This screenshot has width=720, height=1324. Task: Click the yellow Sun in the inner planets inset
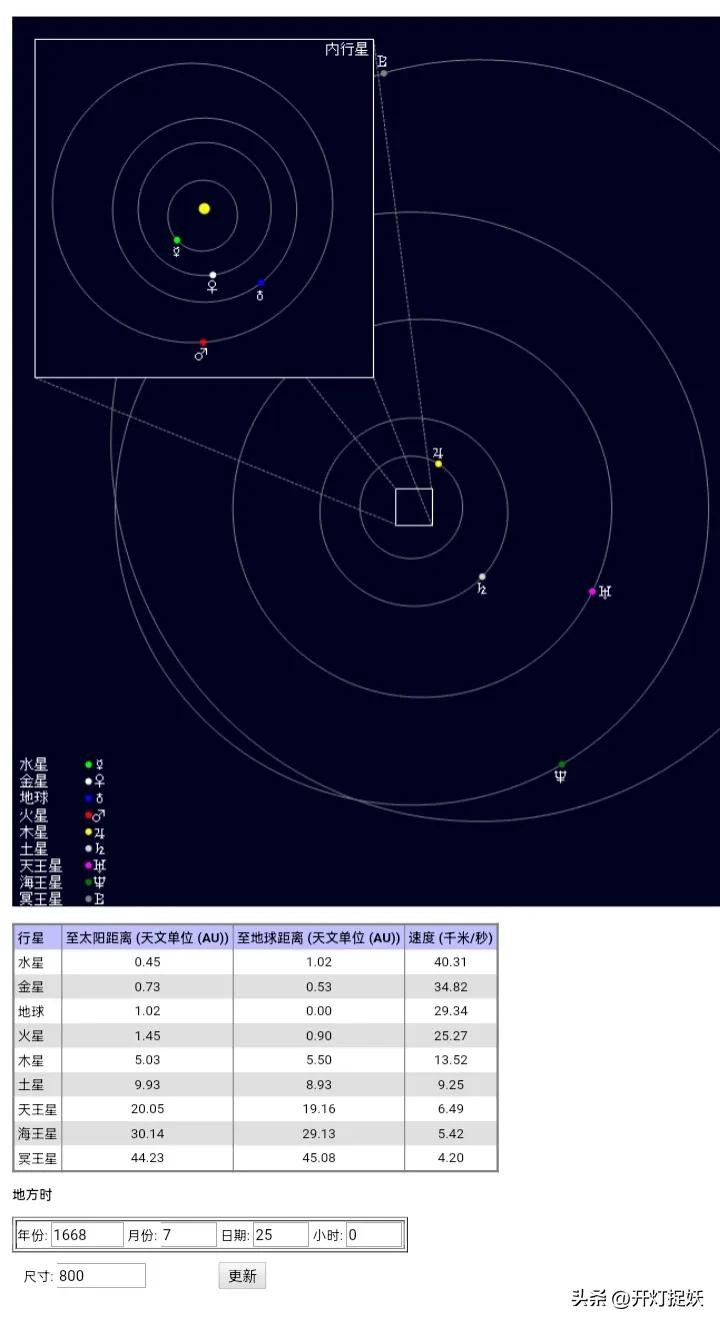[204, 209]
